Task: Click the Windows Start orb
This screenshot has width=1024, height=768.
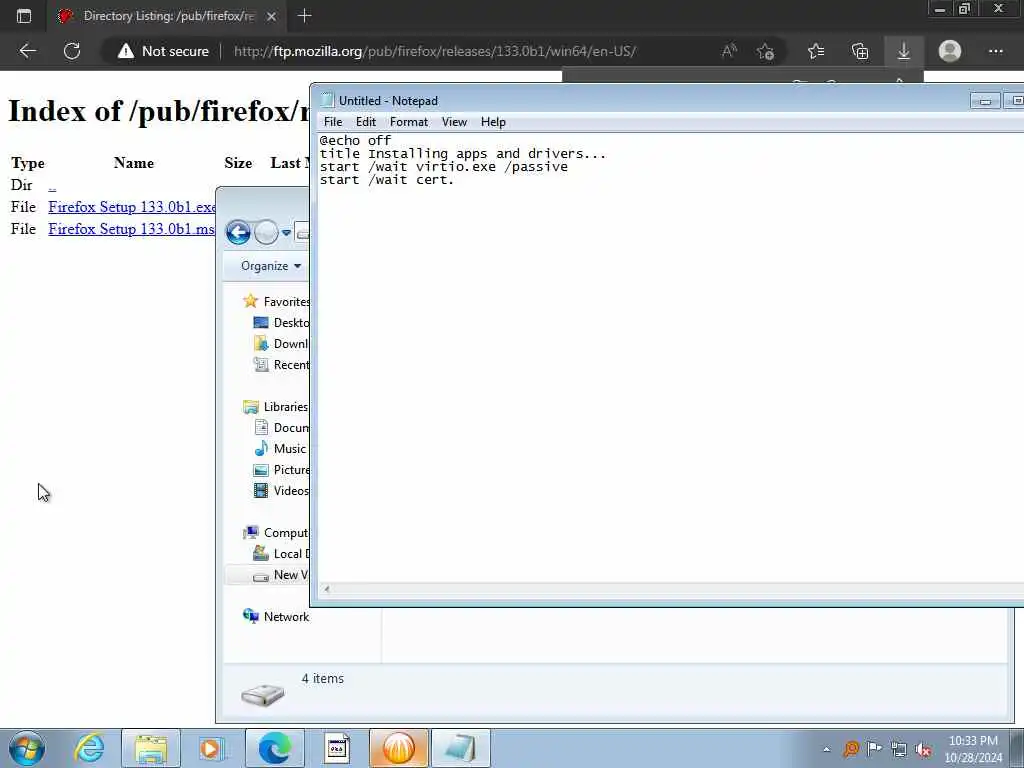Action: pos(27,748)
